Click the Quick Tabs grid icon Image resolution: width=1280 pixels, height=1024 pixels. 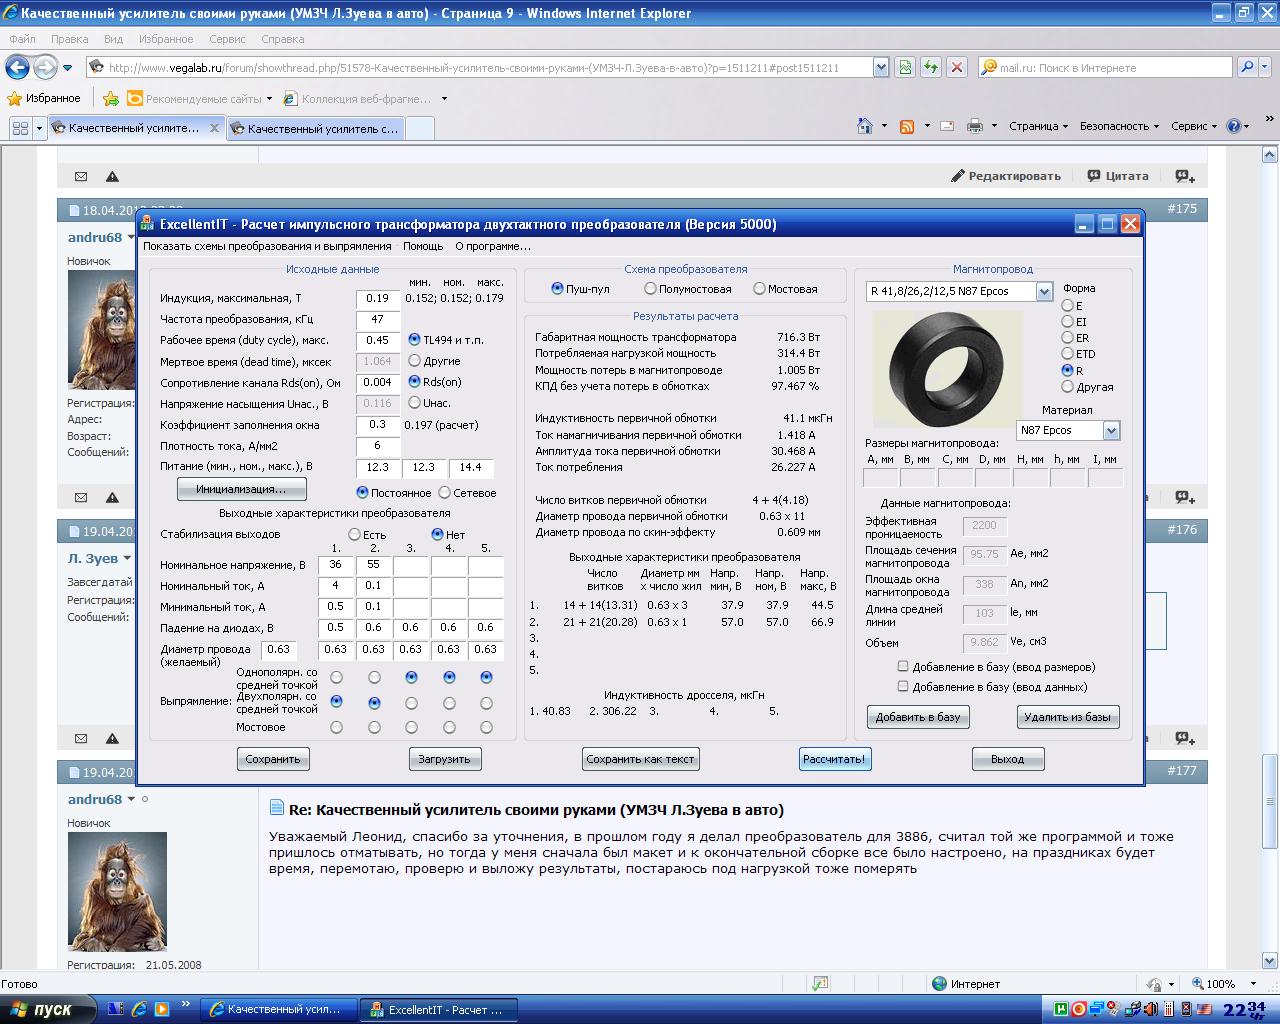(x=20, y=128)
